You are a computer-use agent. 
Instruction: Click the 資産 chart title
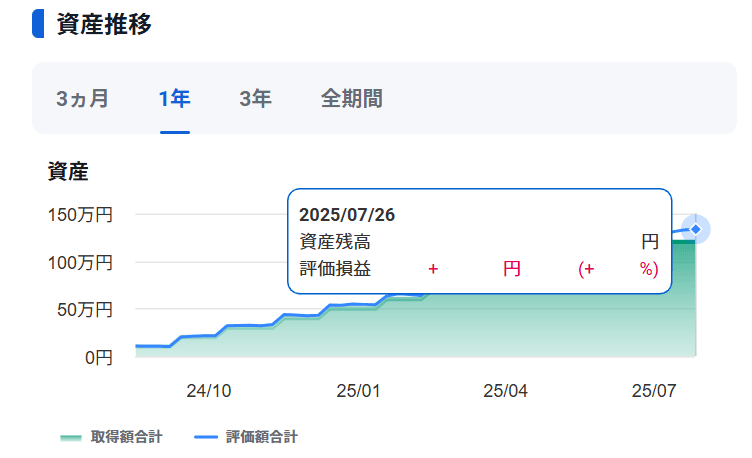click(68, 171)
